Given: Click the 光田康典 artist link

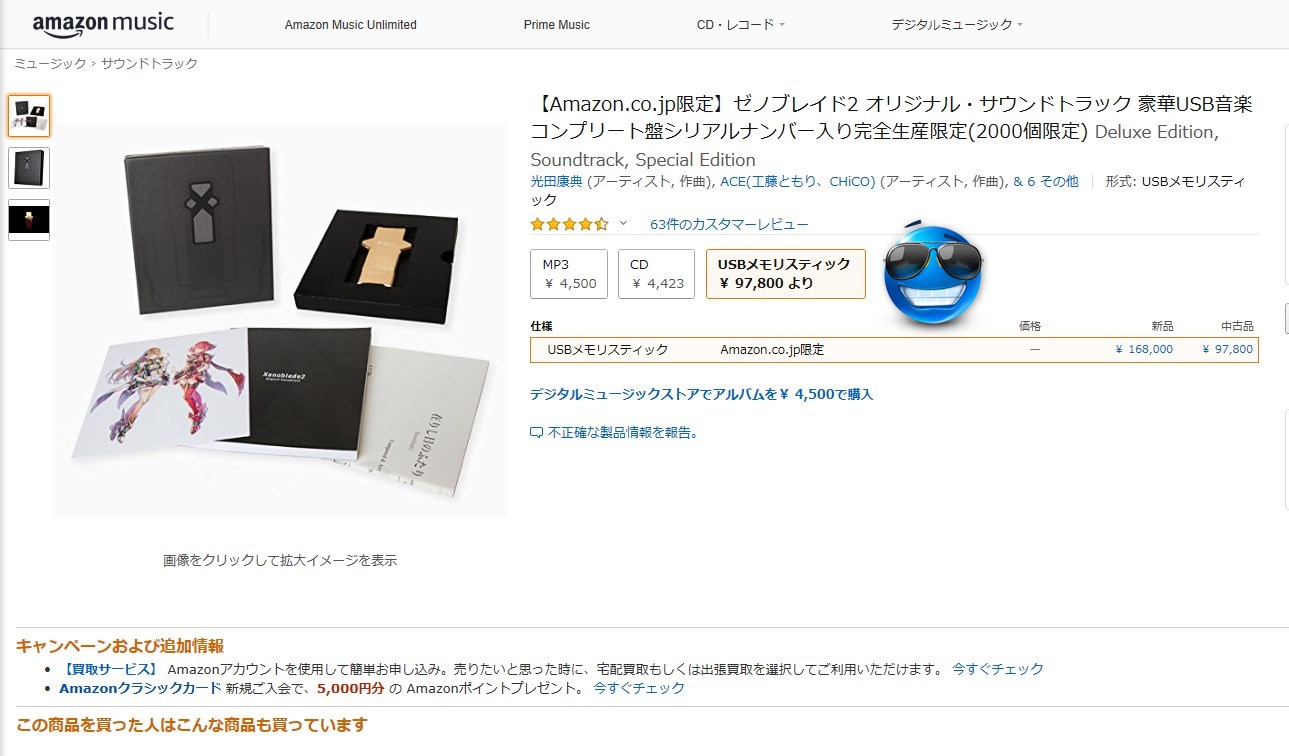Looking at the screenshot, I should coord(556,181).
